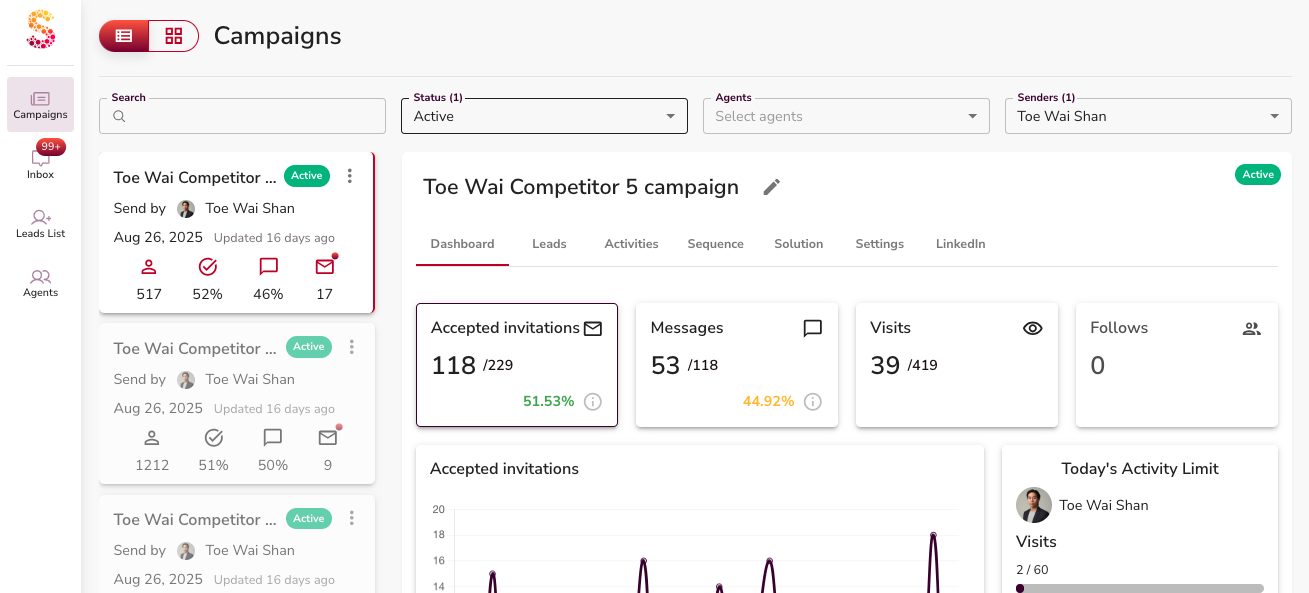This screenshot has width=1309, height=593.
Task: Switch to the Leads tab
Action: (x=549, y=244)
